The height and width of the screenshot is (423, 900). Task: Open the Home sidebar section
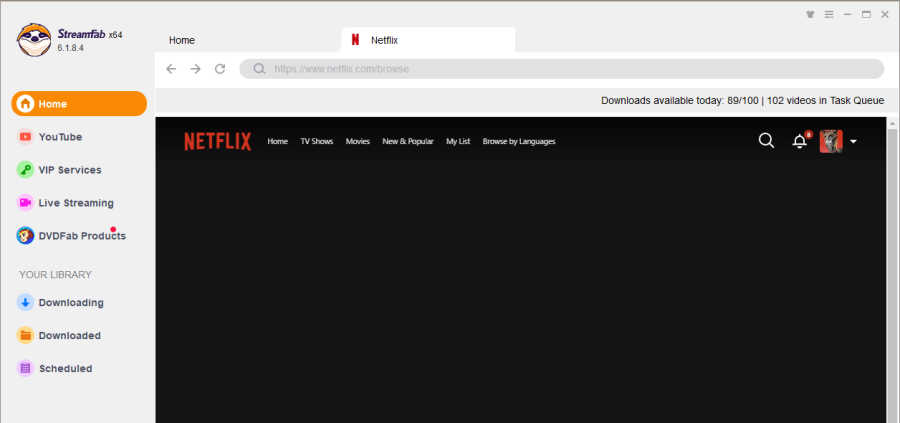[79, 104]
